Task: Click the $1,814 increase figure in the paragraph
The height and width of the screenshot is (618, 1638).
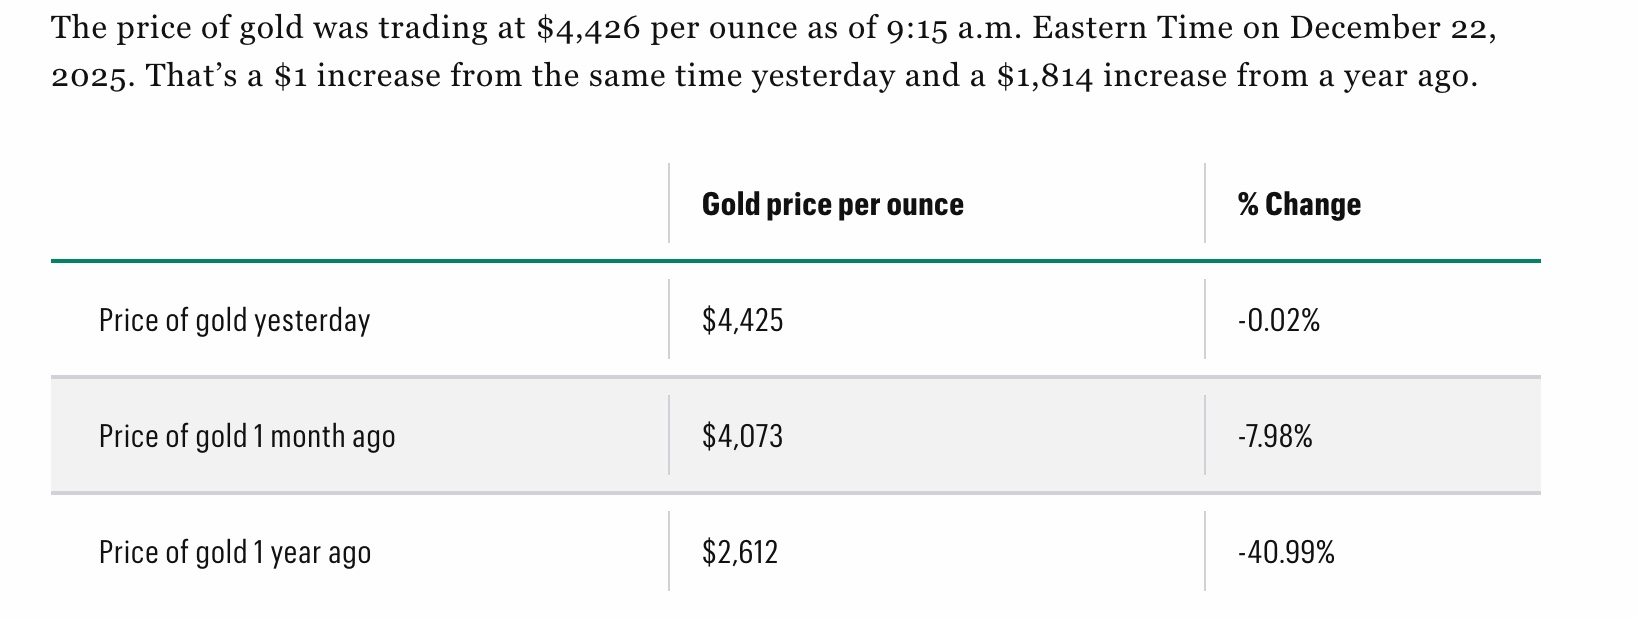Action: click(1045, 76)
